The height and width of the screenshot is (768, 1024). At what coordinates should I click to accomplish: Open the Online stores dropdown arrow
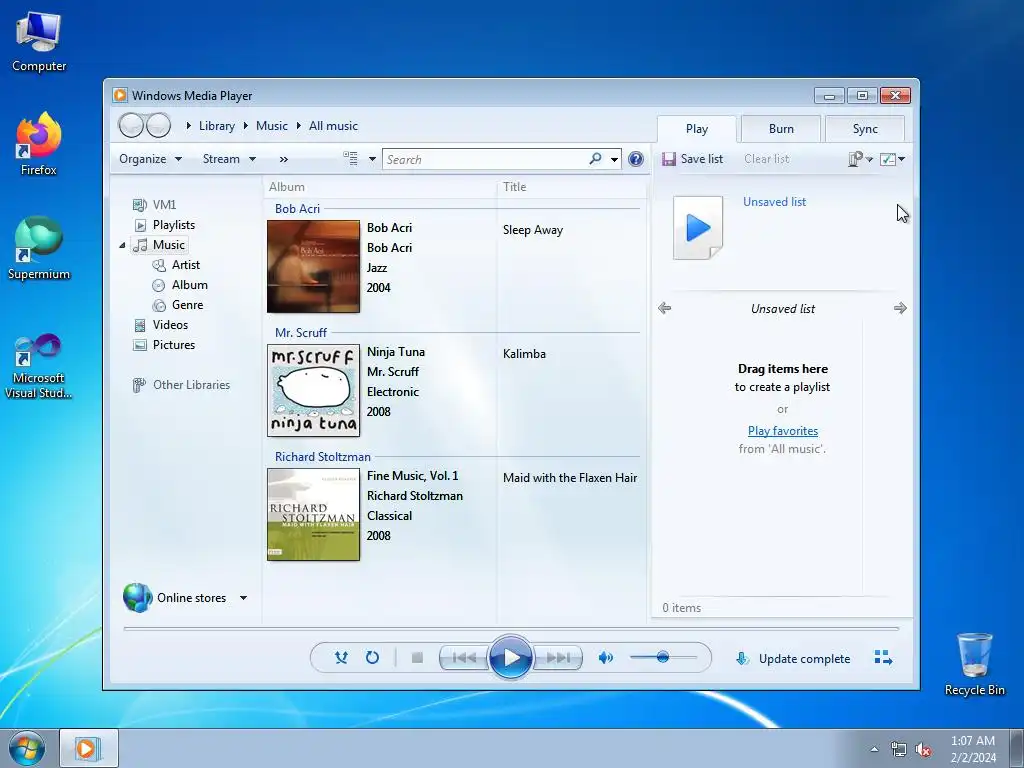point(243,598)
